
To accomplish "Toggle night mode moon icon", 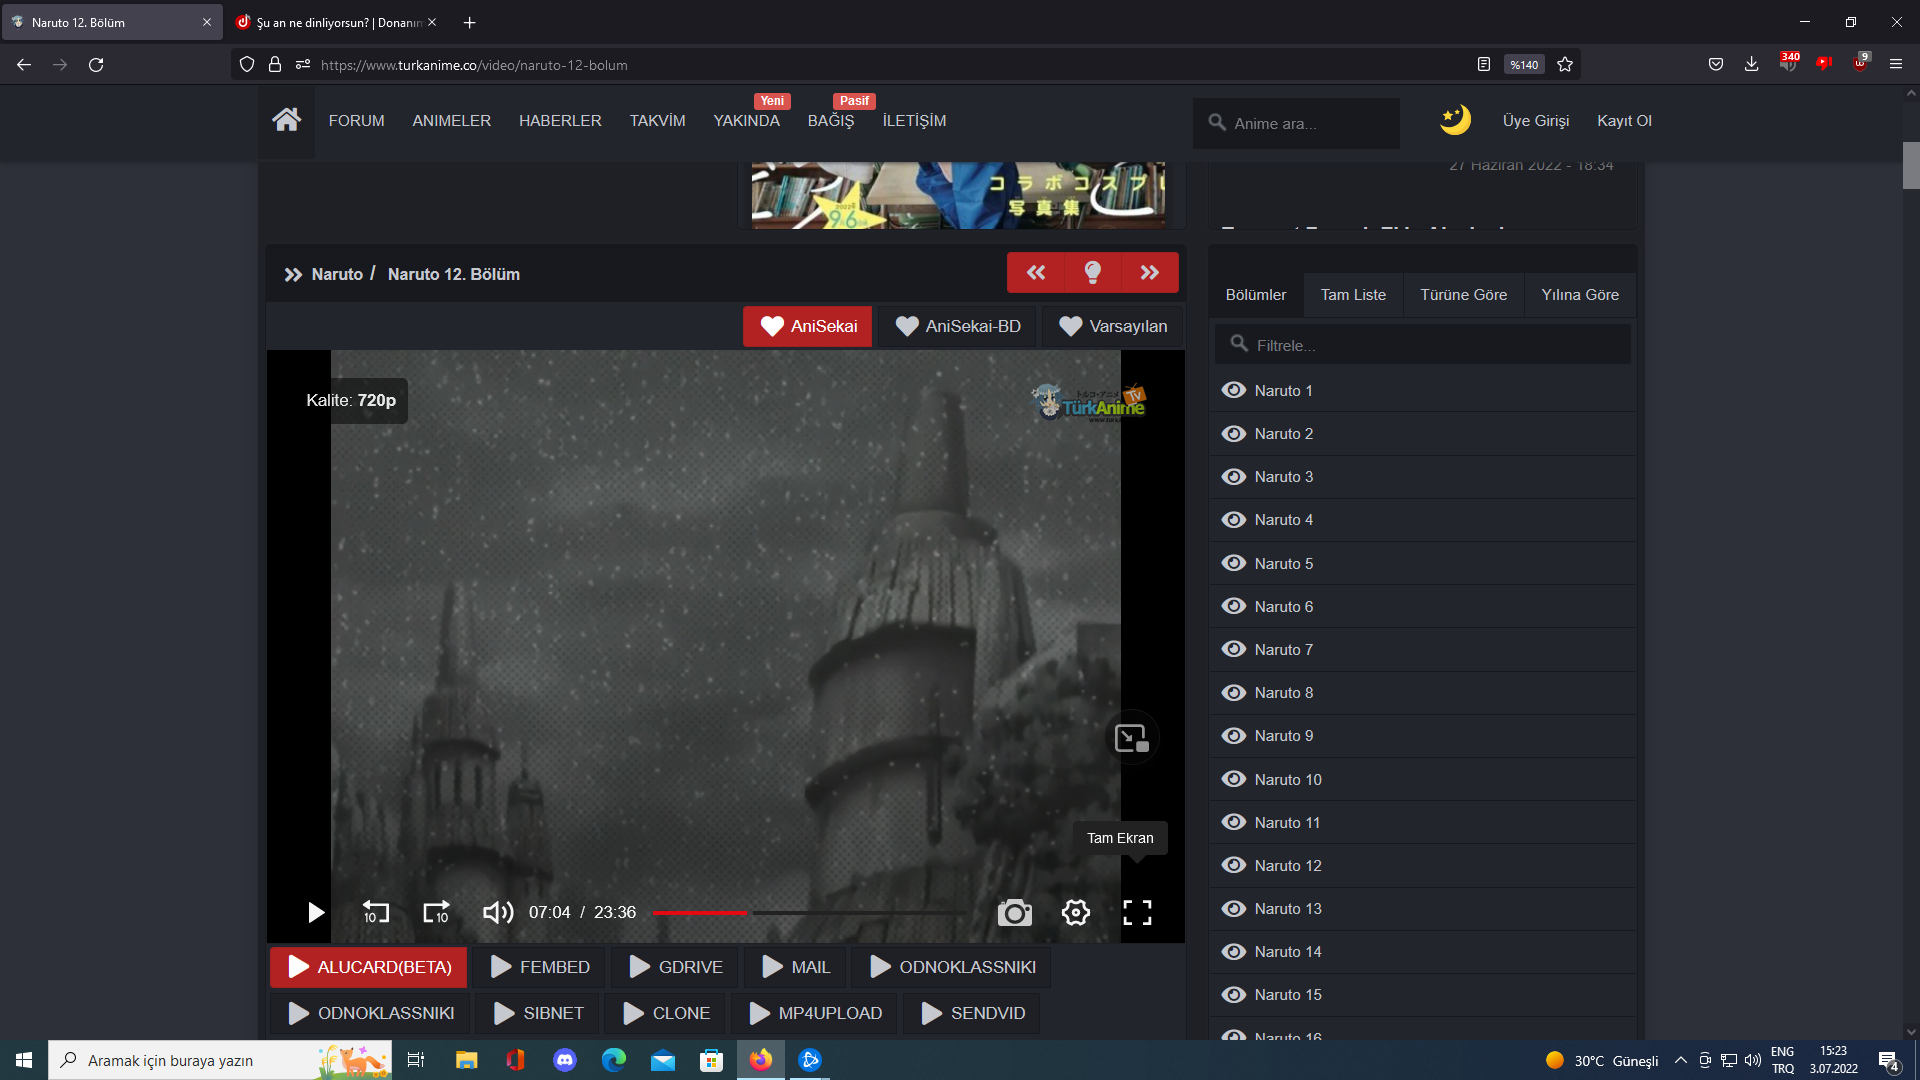I will coord(1455,121).
